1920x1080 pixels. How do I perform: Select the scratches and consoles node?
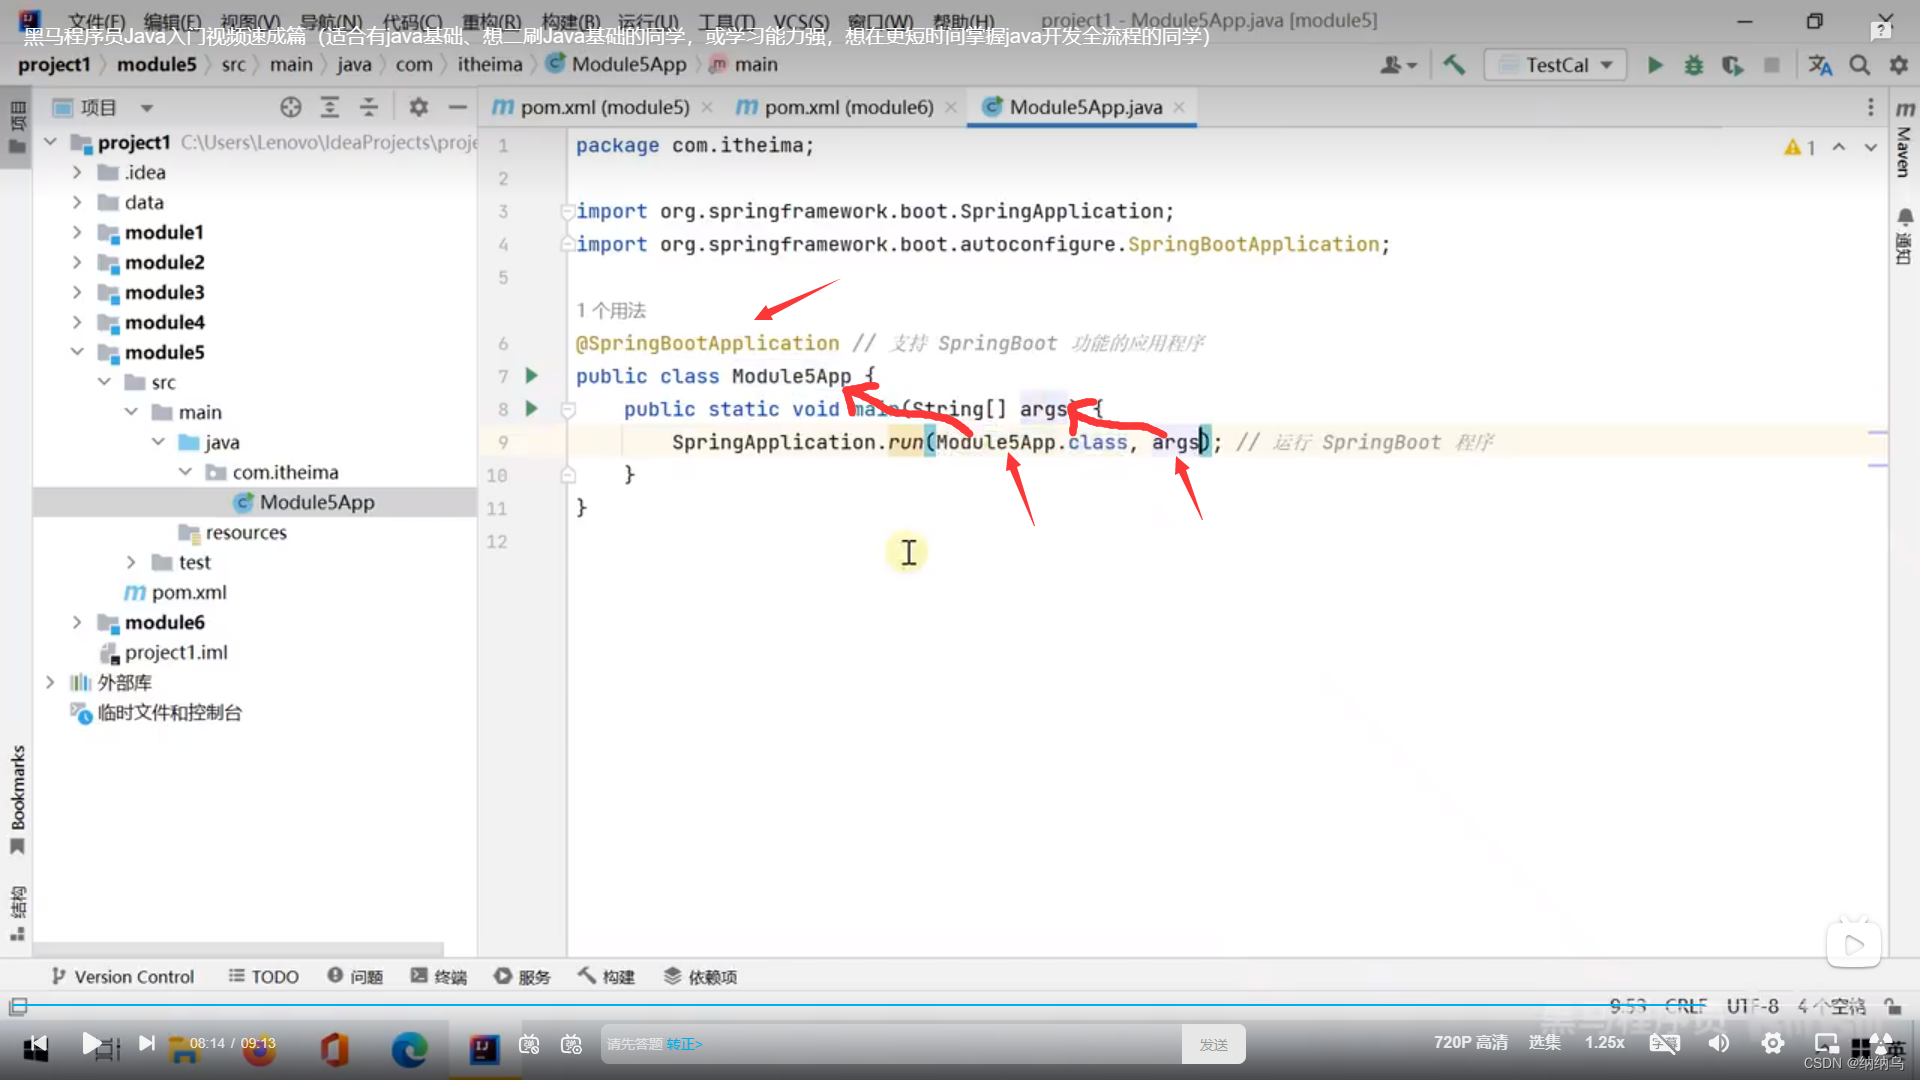(156, 712)
